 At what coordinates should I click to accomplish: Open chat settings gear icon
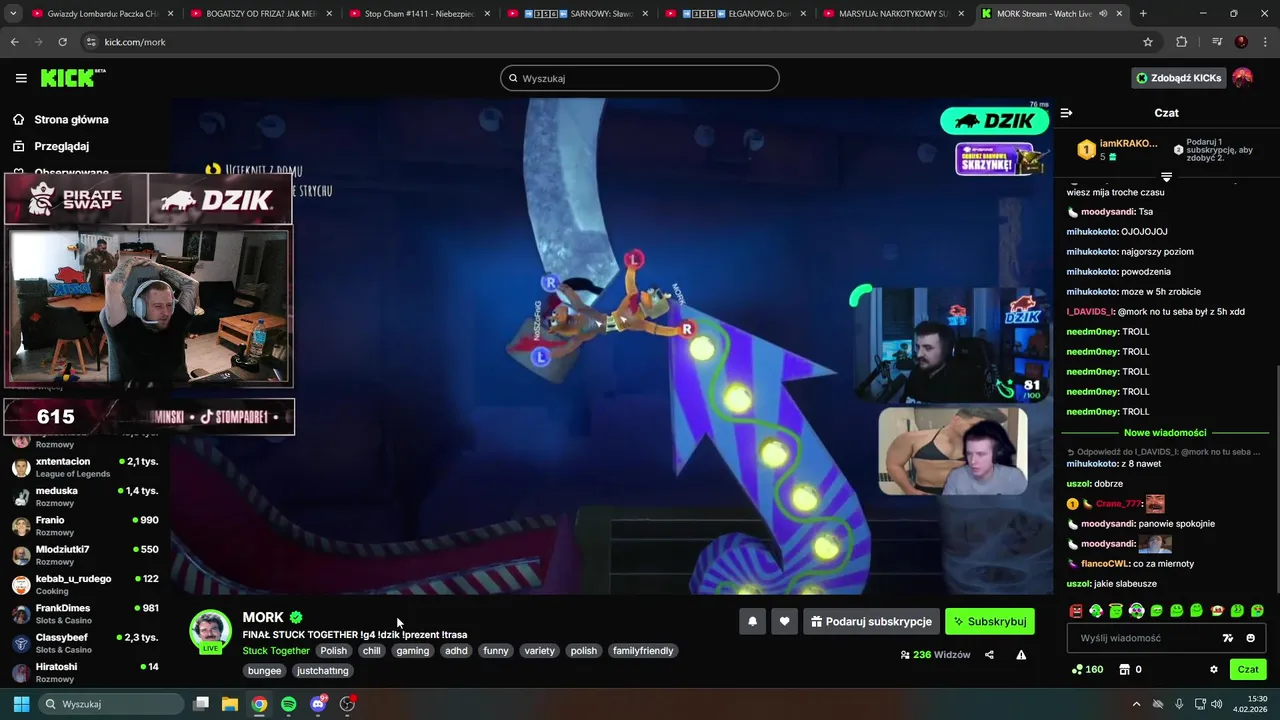click(1214, 670)
